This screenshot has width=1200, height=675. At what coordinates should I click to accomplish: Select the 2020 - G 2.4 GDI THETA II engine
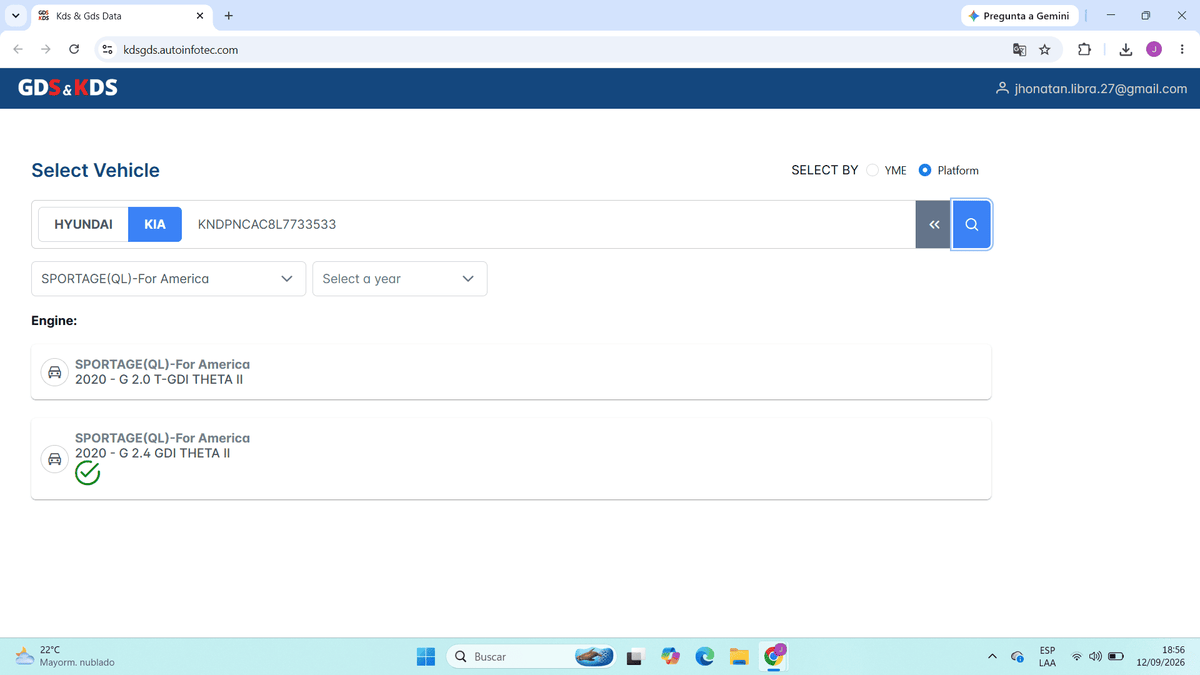pyautogui.click(x=511, y=459)
